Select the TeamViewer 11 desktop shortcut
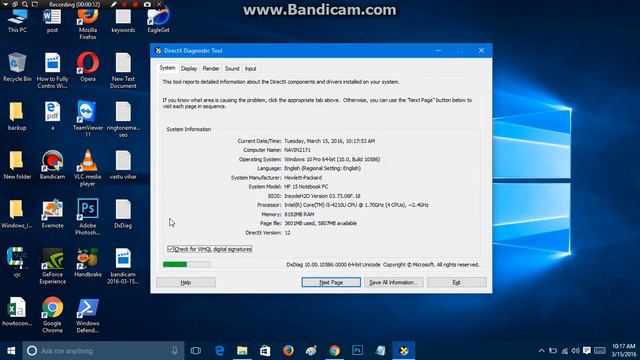Viewport: 640px width, 360px height. click(x=88, y=119)
